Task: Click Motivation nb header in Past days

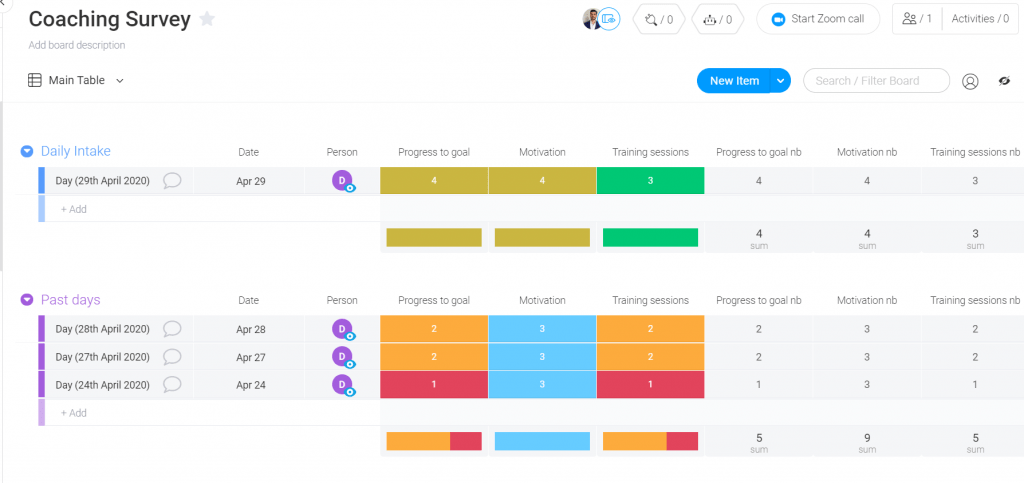Action: point(867,300)
